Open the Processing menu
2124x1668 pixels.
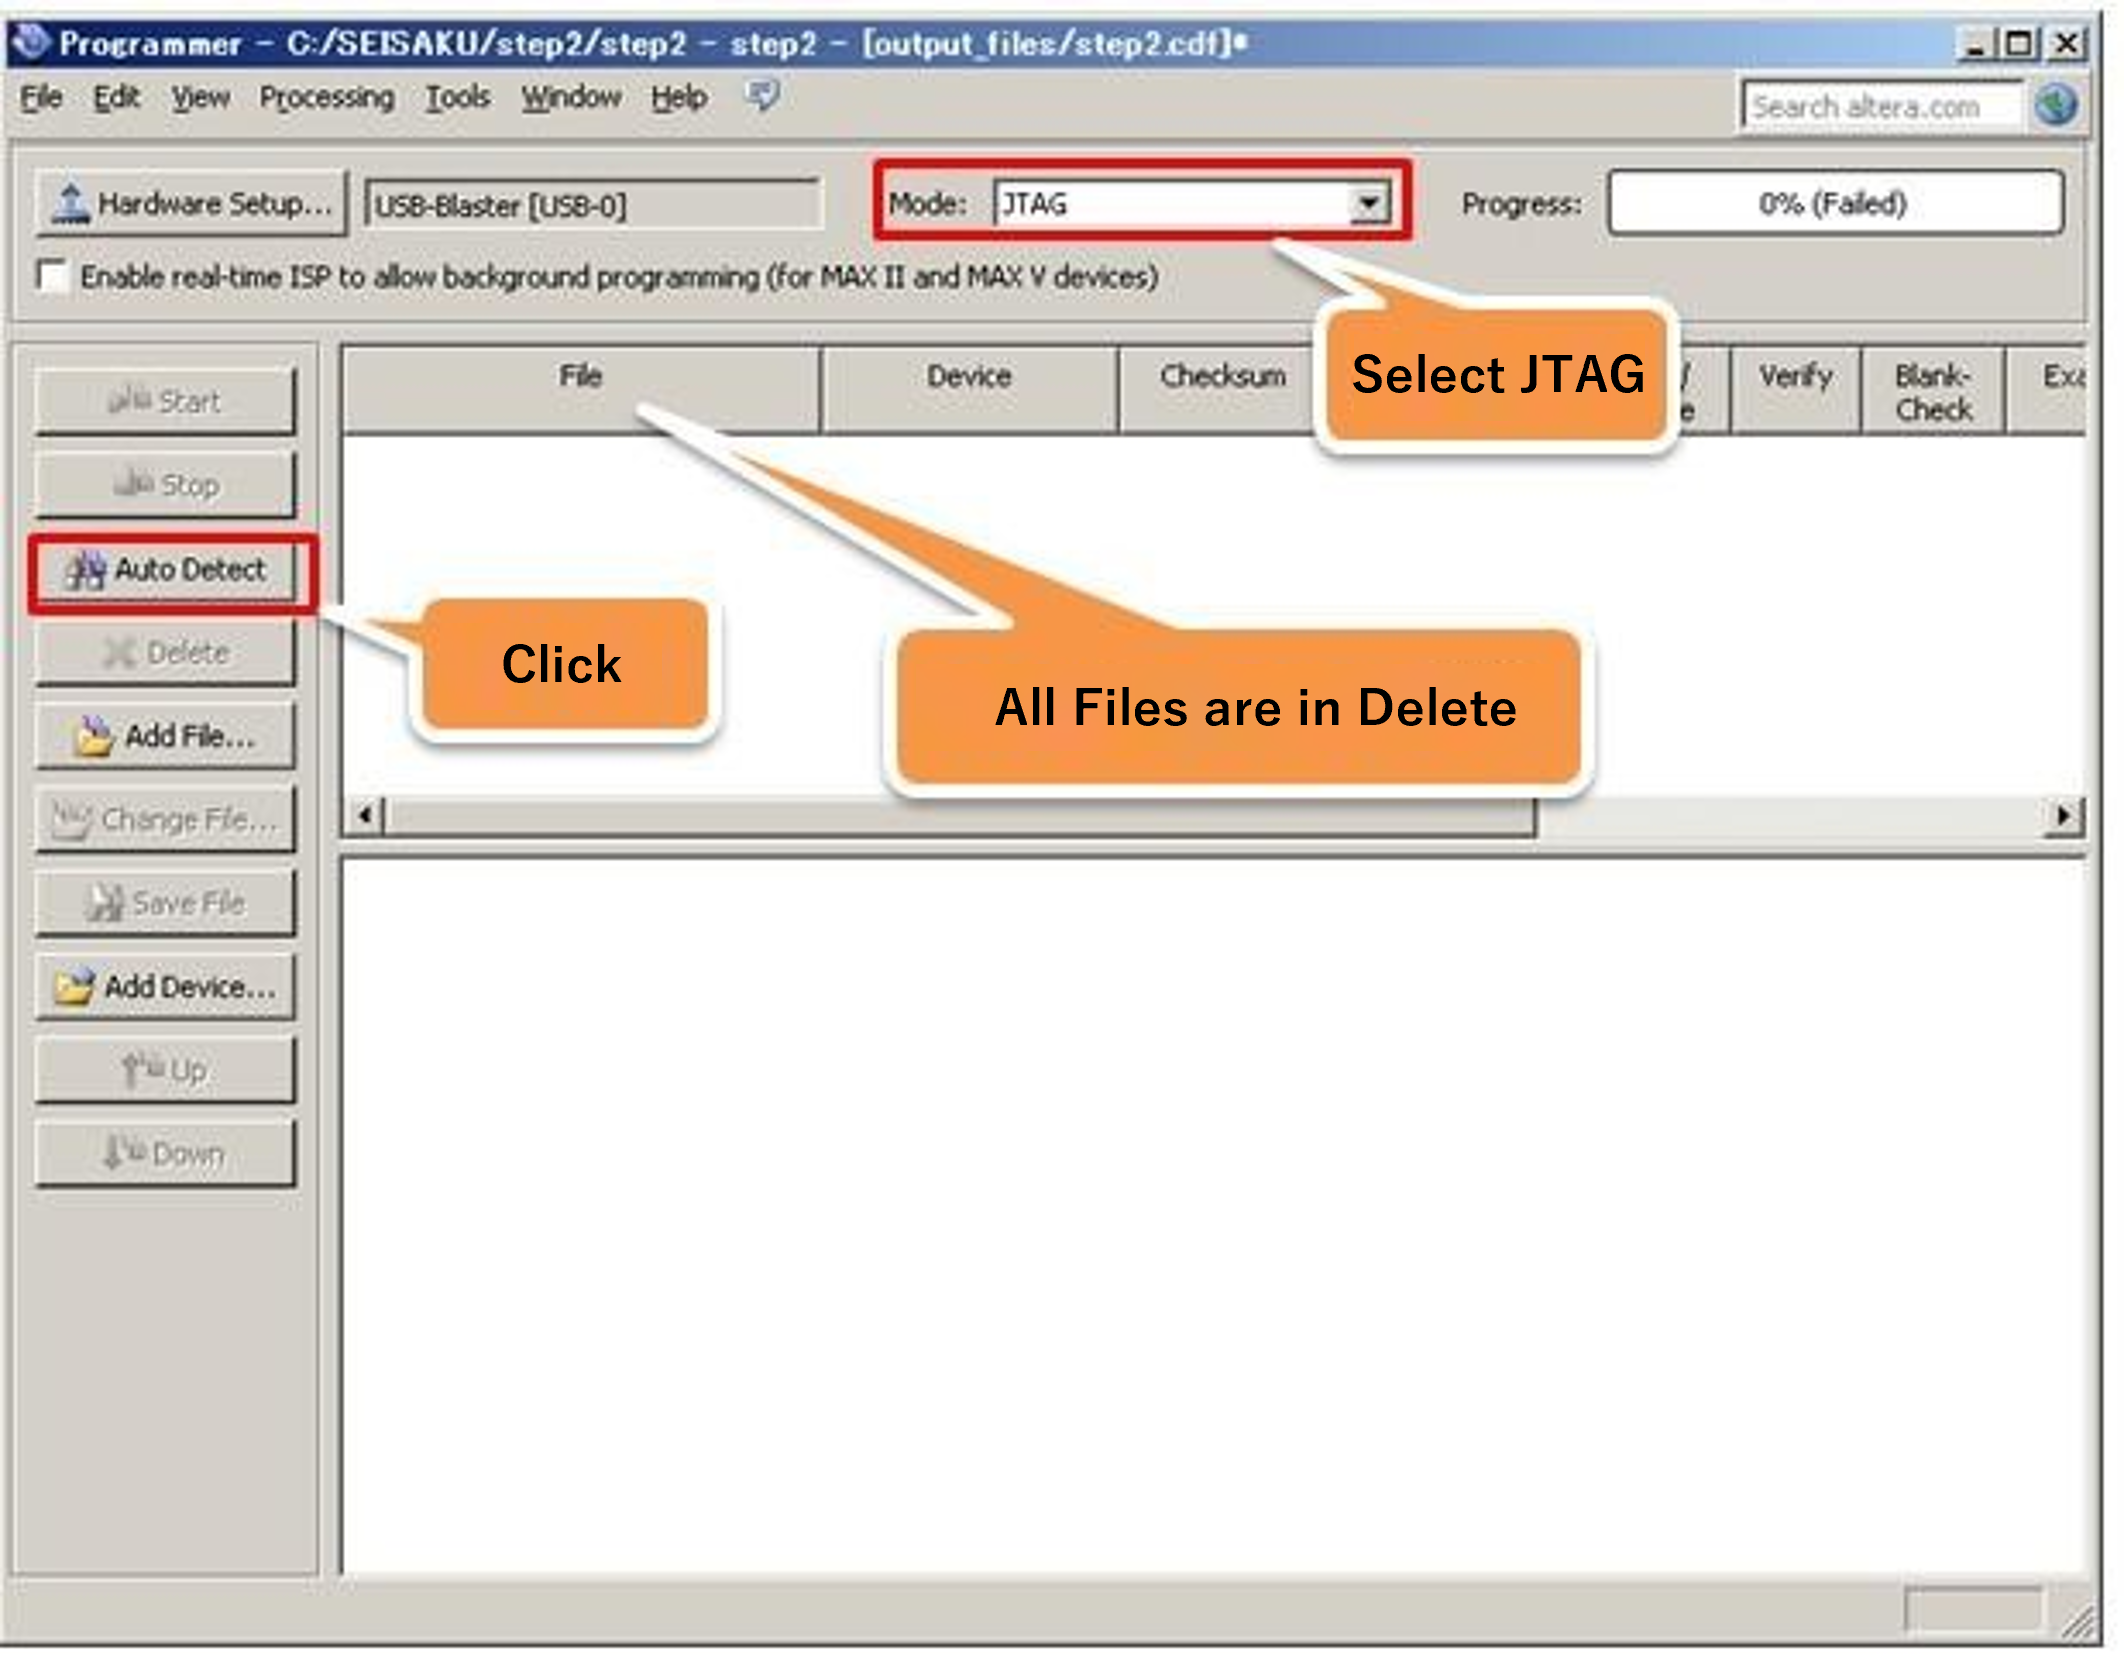pyautogui.click(x=327, y=97)
